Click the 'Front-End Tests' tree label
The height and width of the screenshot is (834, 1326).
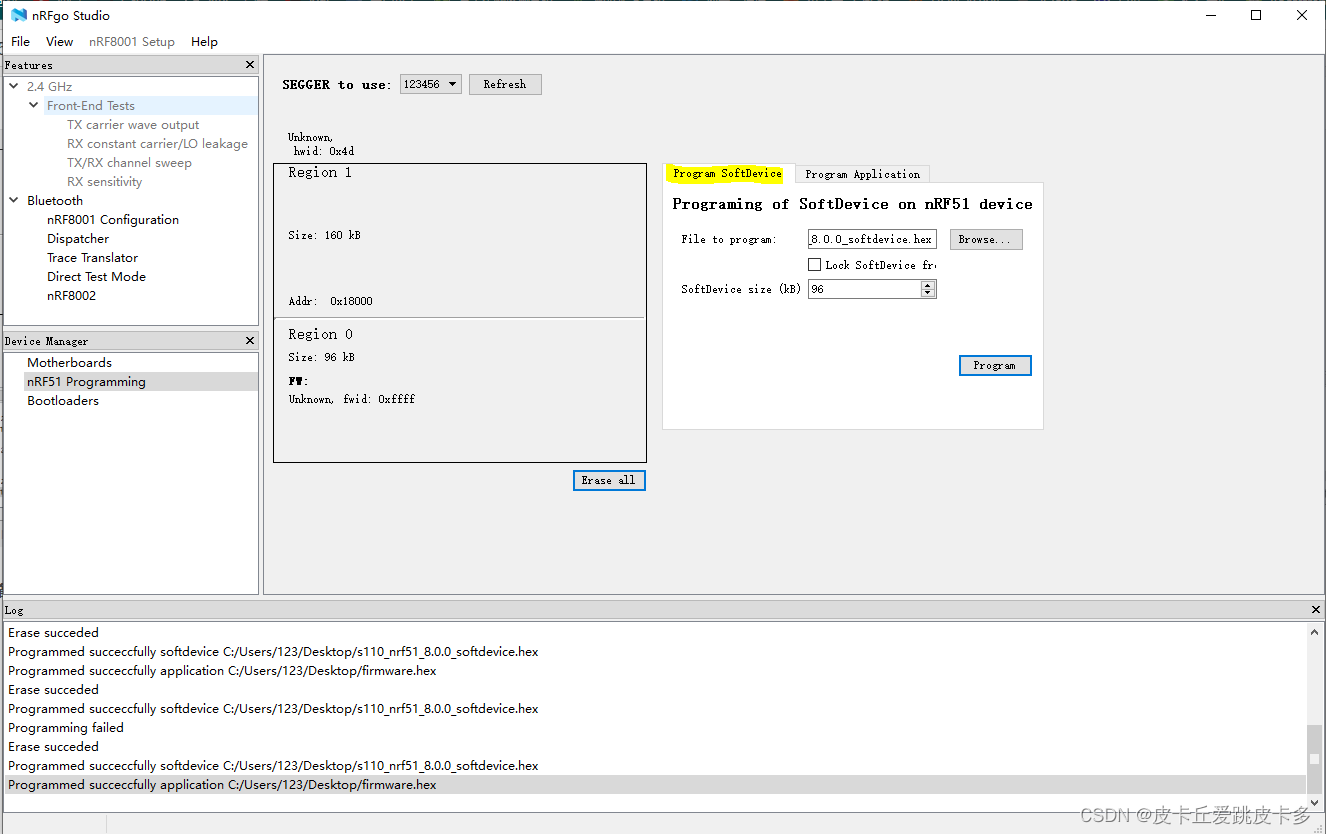pyautogui.click(x=90, y=106)
